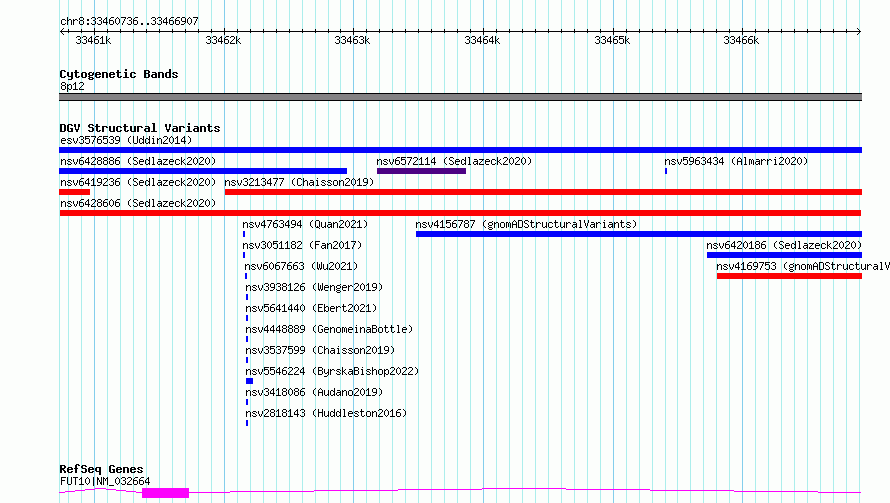Click the DGV Structural Variants track title
This screenshot has width=890, height=503.
pyautogui.click(x=140, y=128)
